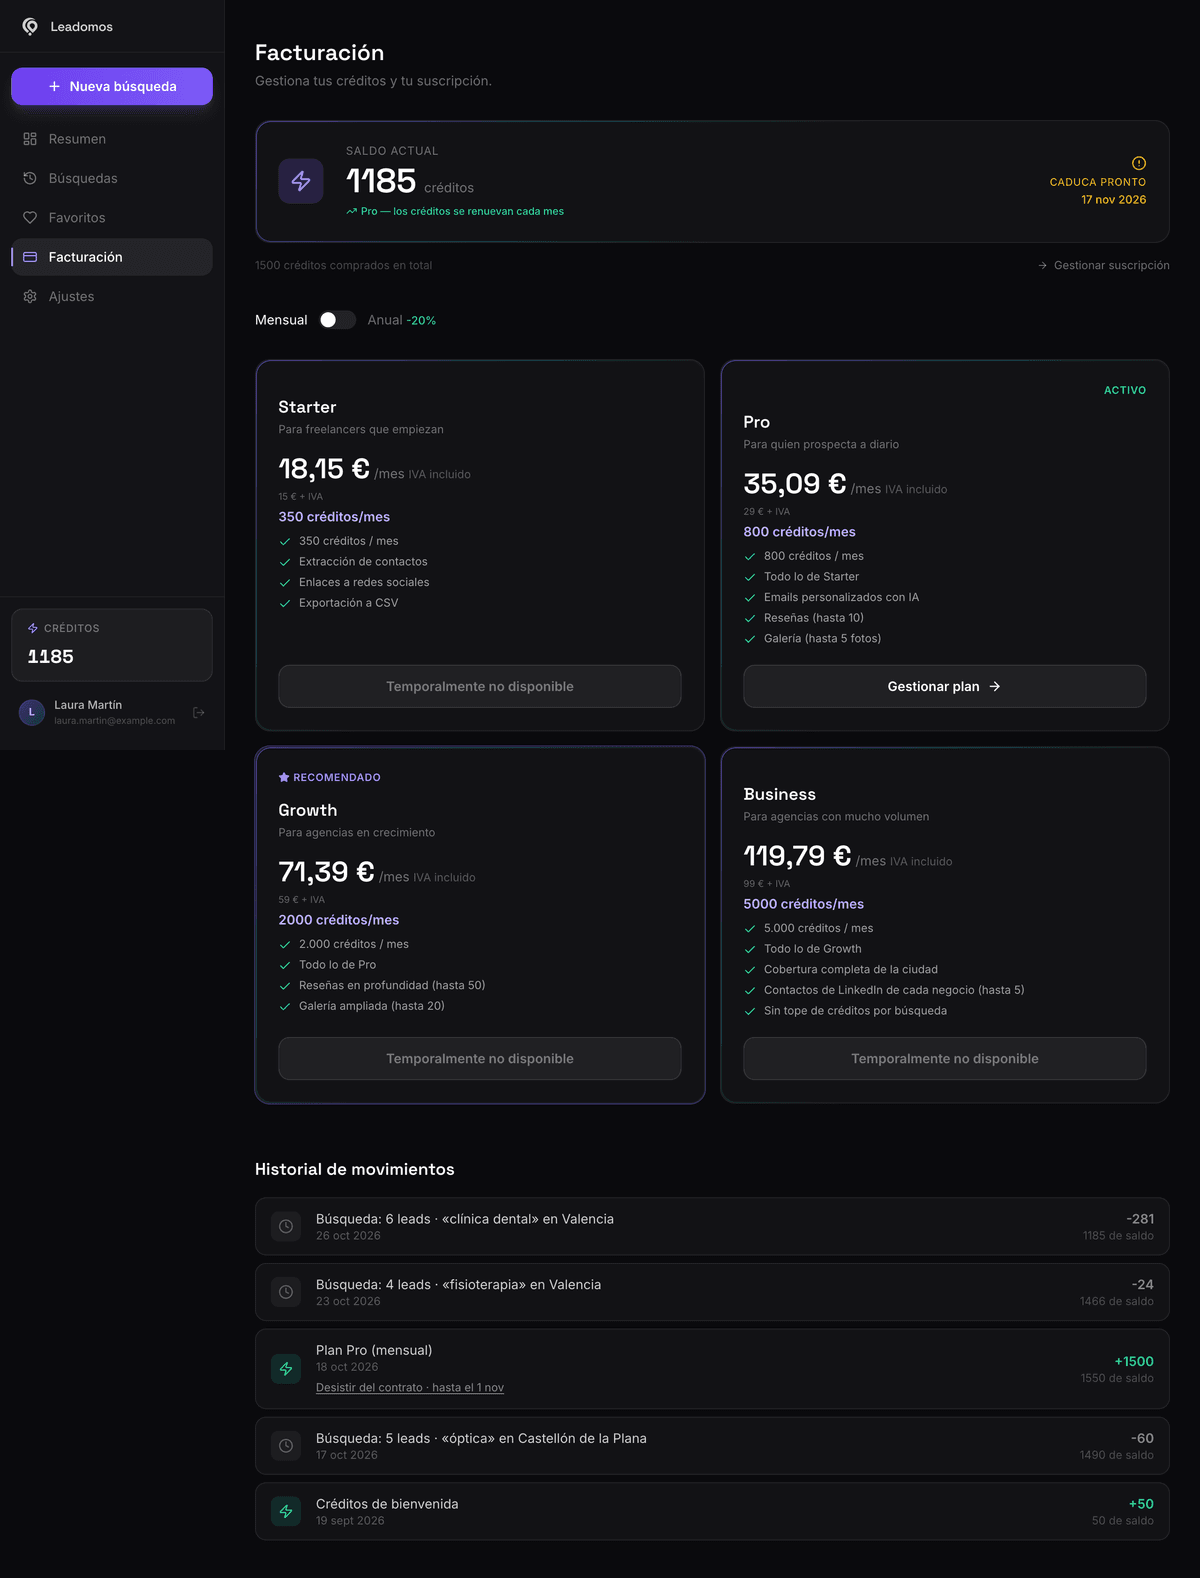Click the clock icon for óptica search
Screen dimensions: 1200x1578
pos(286,1446)
